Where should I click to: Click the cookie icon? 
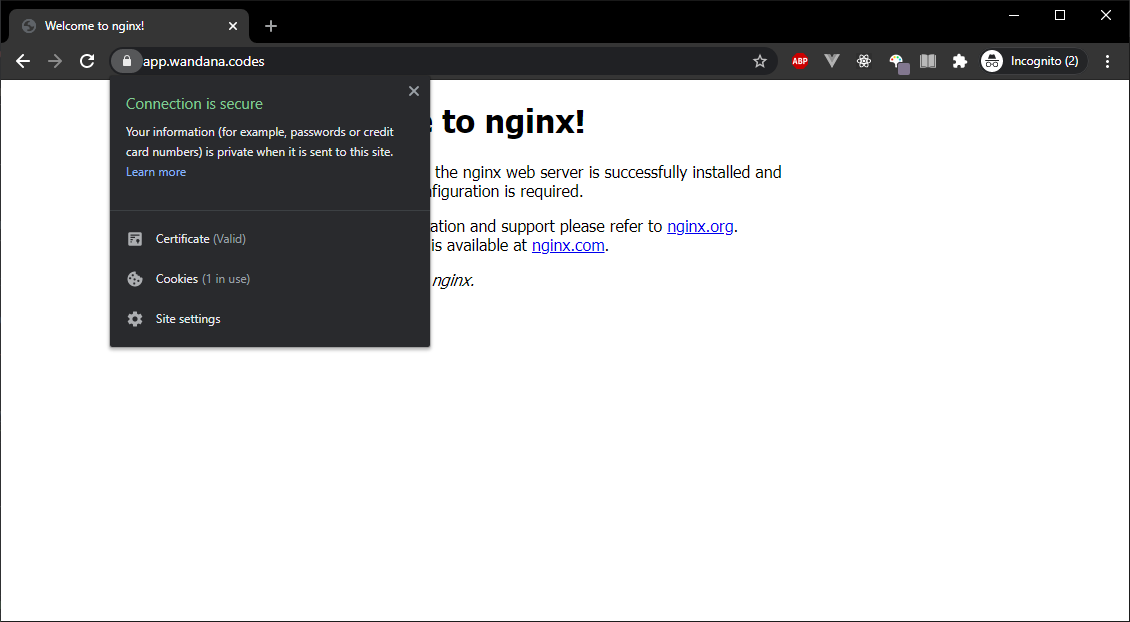pyautogui.click(x=135, y=279)
